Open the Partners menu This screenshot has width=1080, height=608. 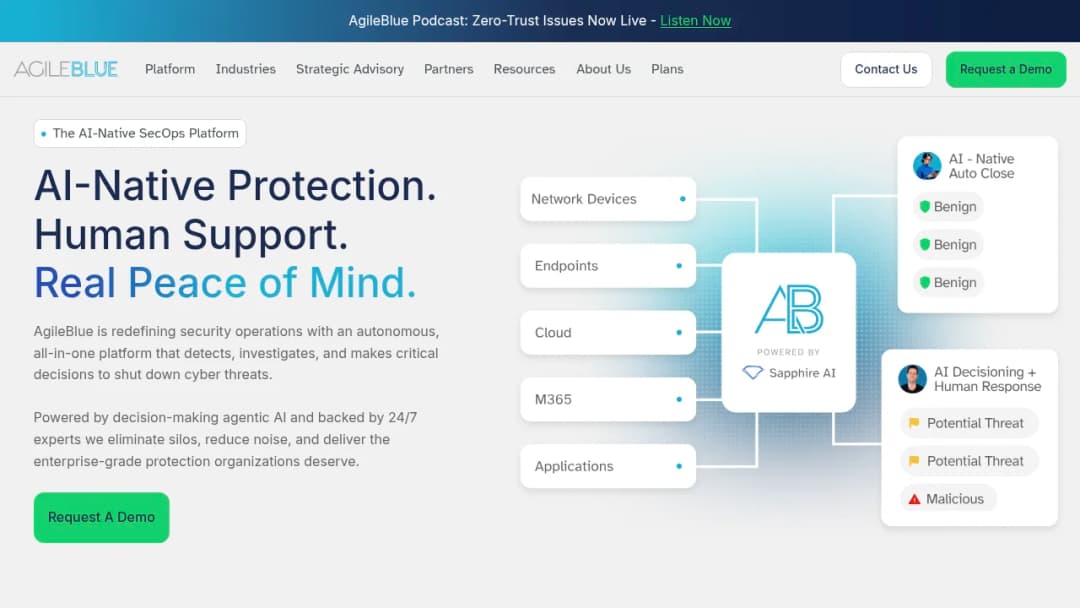(x=448, y=69)
